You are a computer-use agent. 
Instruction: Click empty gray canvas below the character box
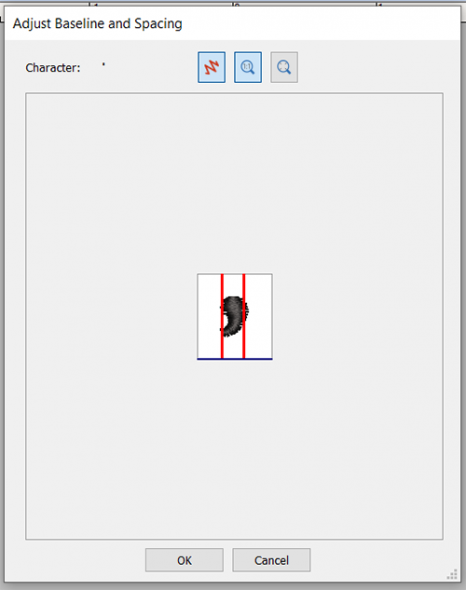coord(234,449)
